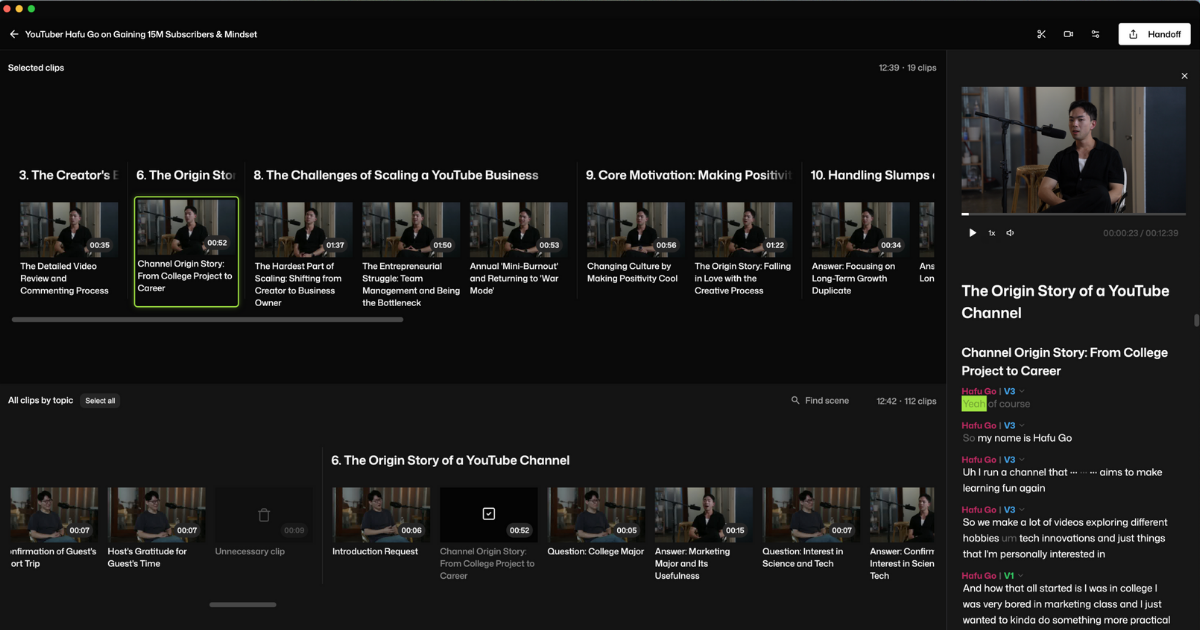Dismiss the right panel with the X button
The image size is (1200, 630).
pyautogui.click(x=1184, y=75)
